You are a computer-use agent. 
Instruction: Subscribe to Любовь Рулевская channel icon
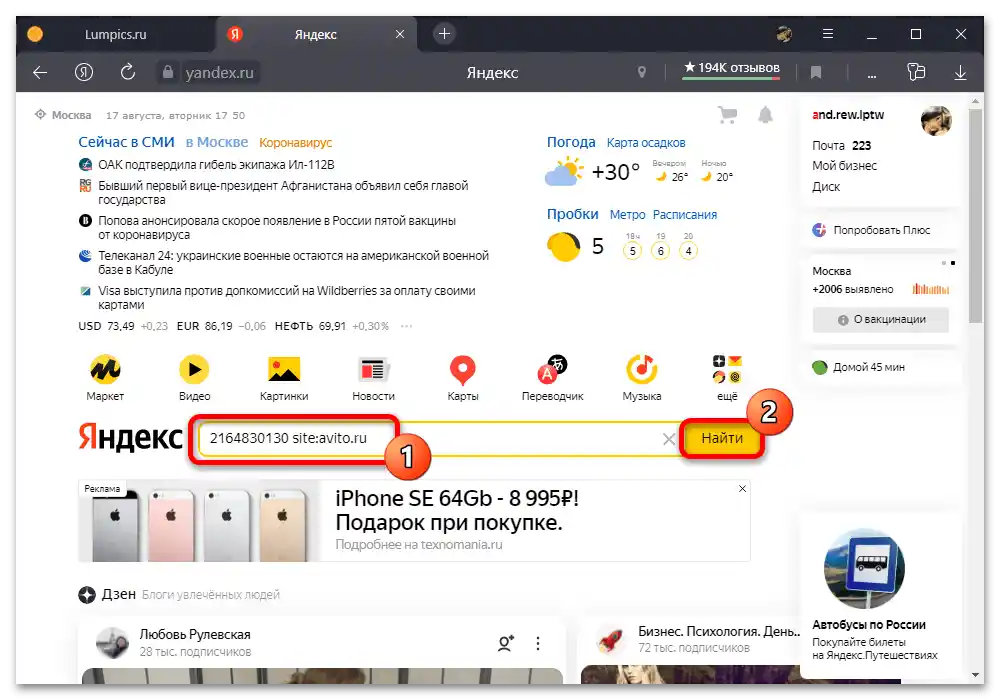click(x=506, y=643)
